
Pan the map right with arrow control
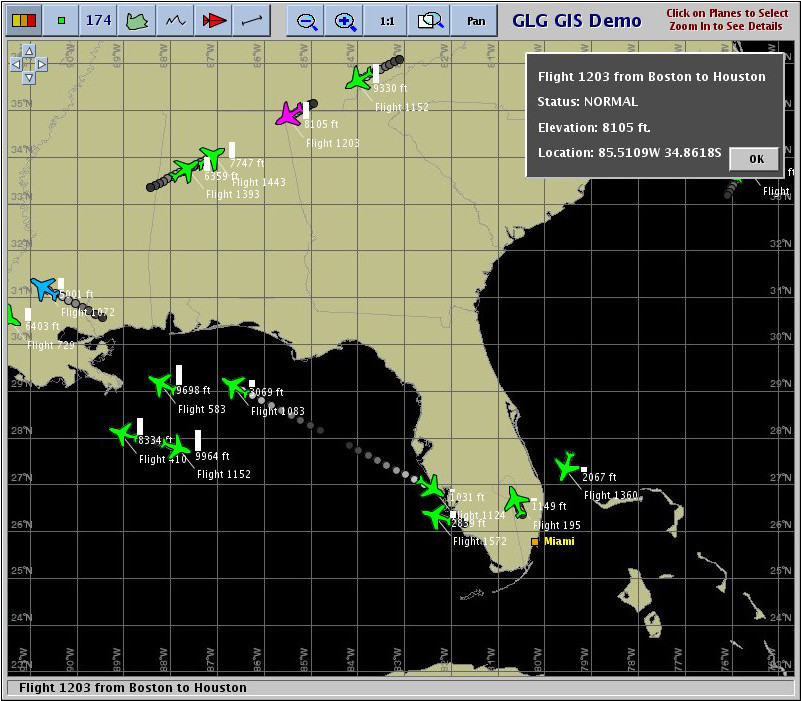(x=42, y=64)
